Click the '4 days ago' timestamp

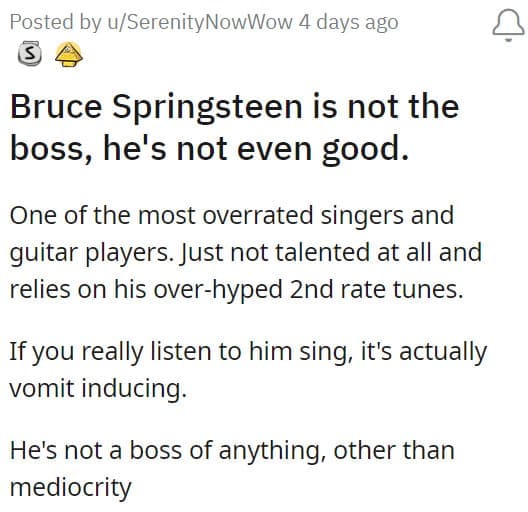pos(349,22)
